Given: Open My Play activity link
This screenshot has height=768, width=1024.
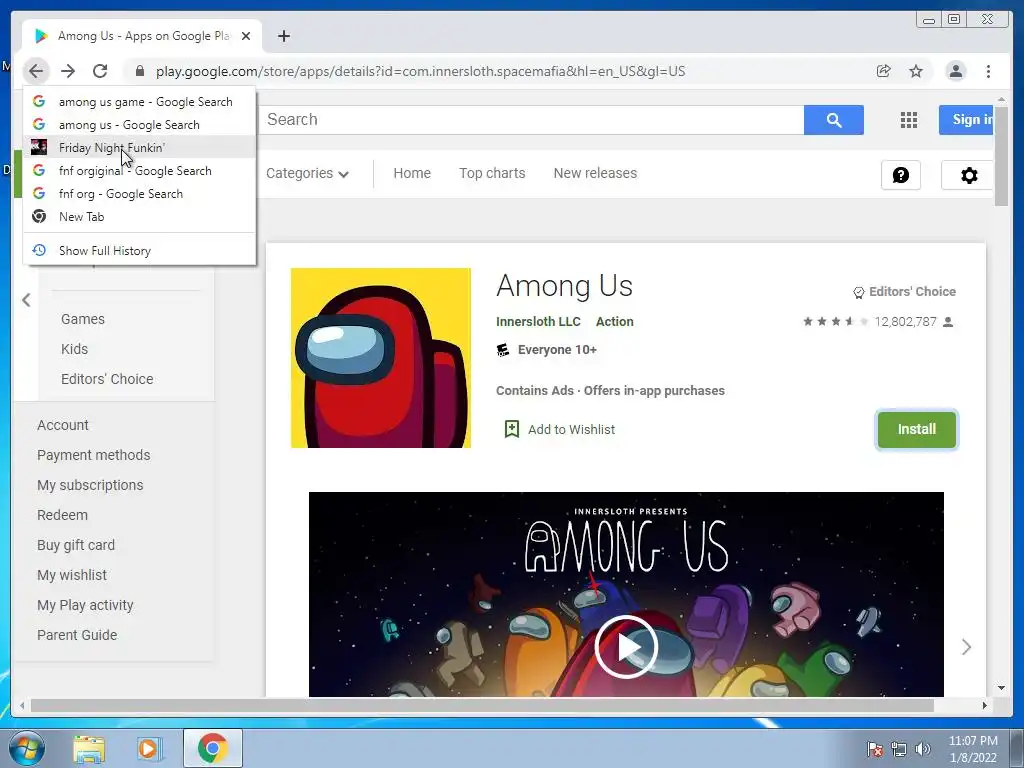Looking at the screenshot, I should coord(85,605).
